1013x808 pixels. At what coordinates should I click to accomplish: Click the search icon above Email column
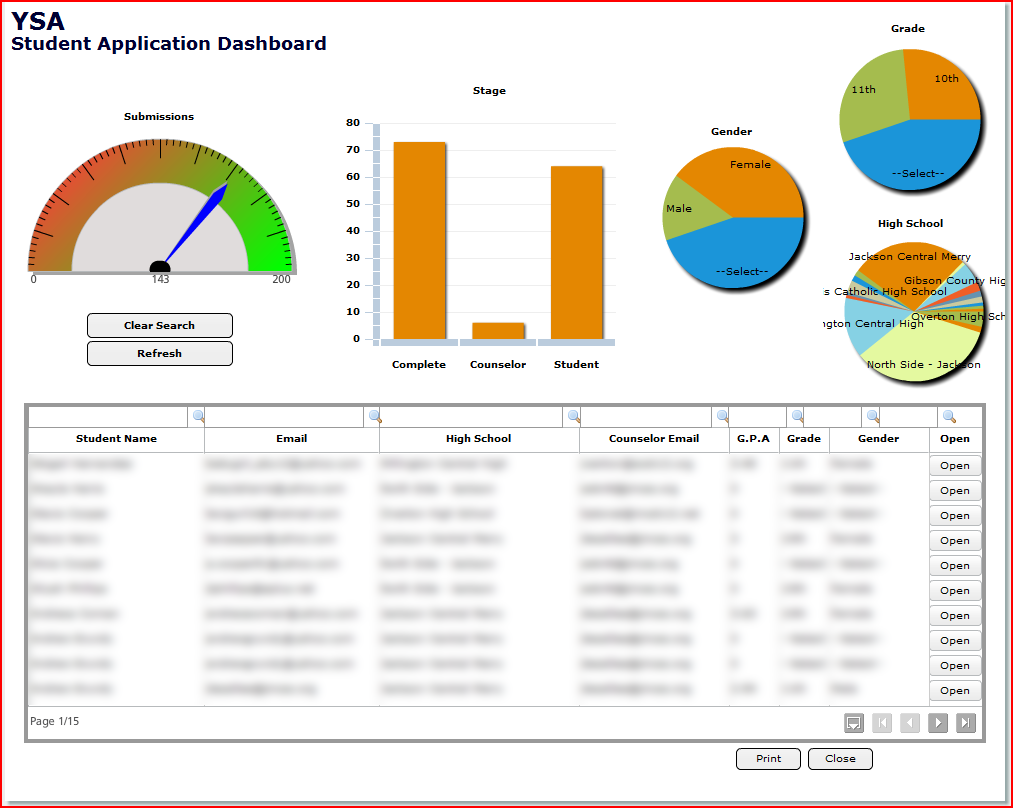pyautogui.click(x=374, y=416)
